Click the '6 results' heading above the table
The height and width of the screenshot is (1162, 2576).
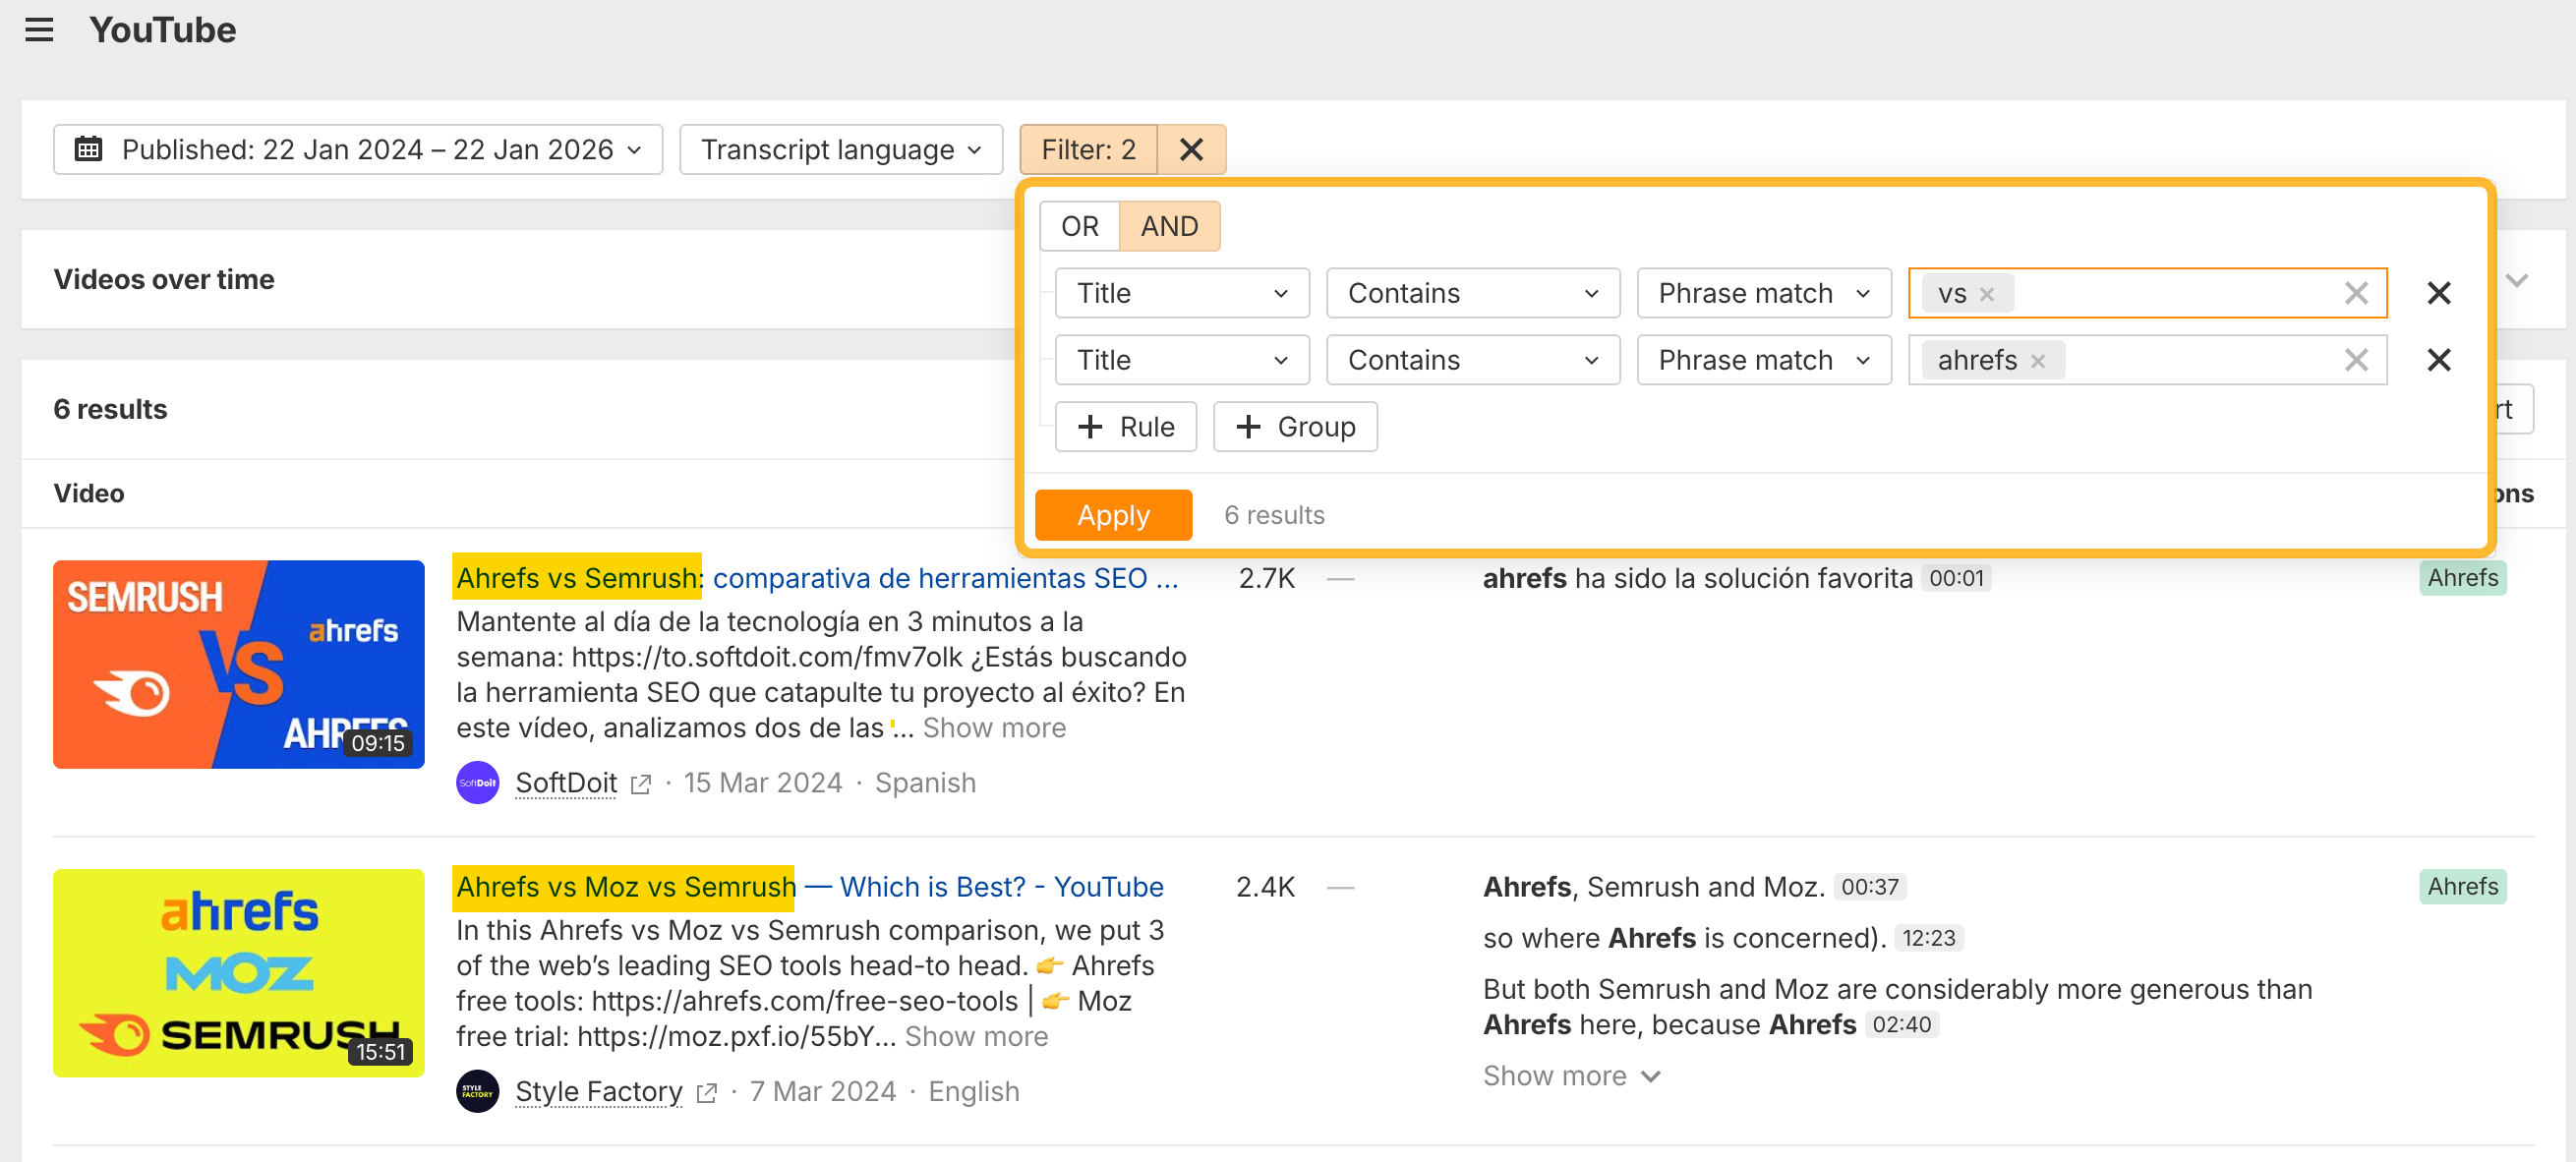pos(110,410)
